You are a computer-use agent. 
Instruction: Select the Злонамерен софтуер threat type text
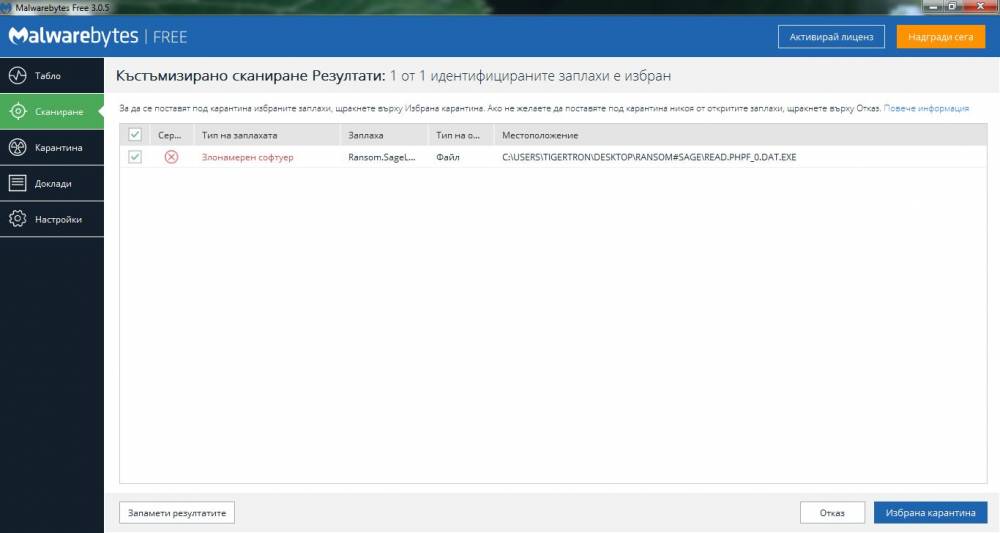pos(247,157)
